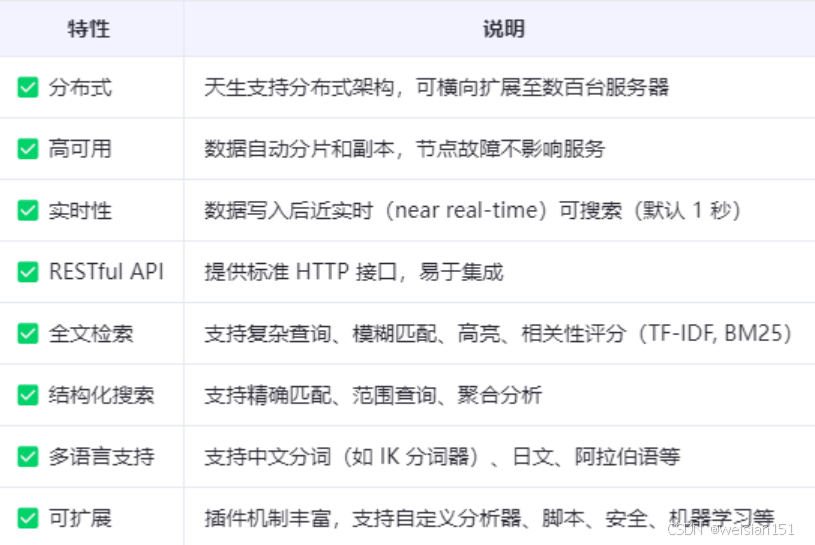This screenshot has height=545, width=815.
Task: Select the 特性 column header
Action: tap(88, 29)
